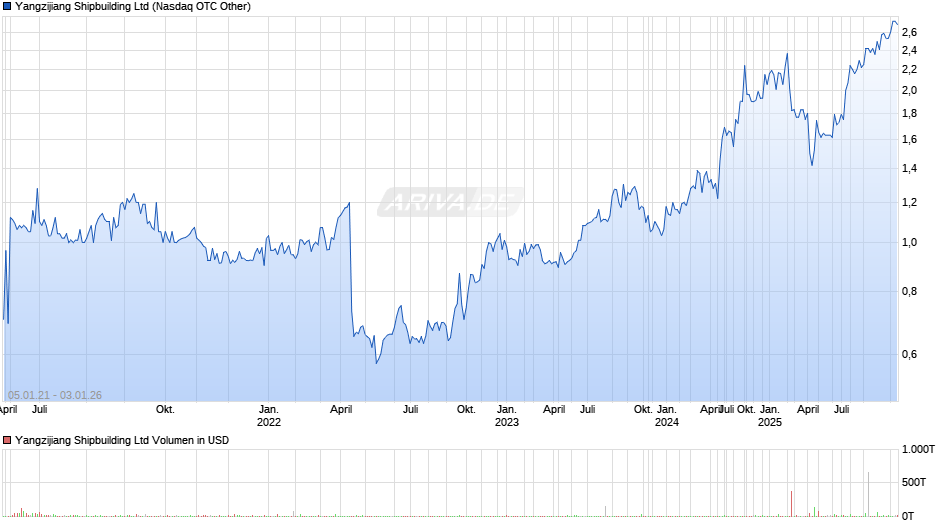Click the 2,2 price axis label
940x526 pixels.
[909, 70]
